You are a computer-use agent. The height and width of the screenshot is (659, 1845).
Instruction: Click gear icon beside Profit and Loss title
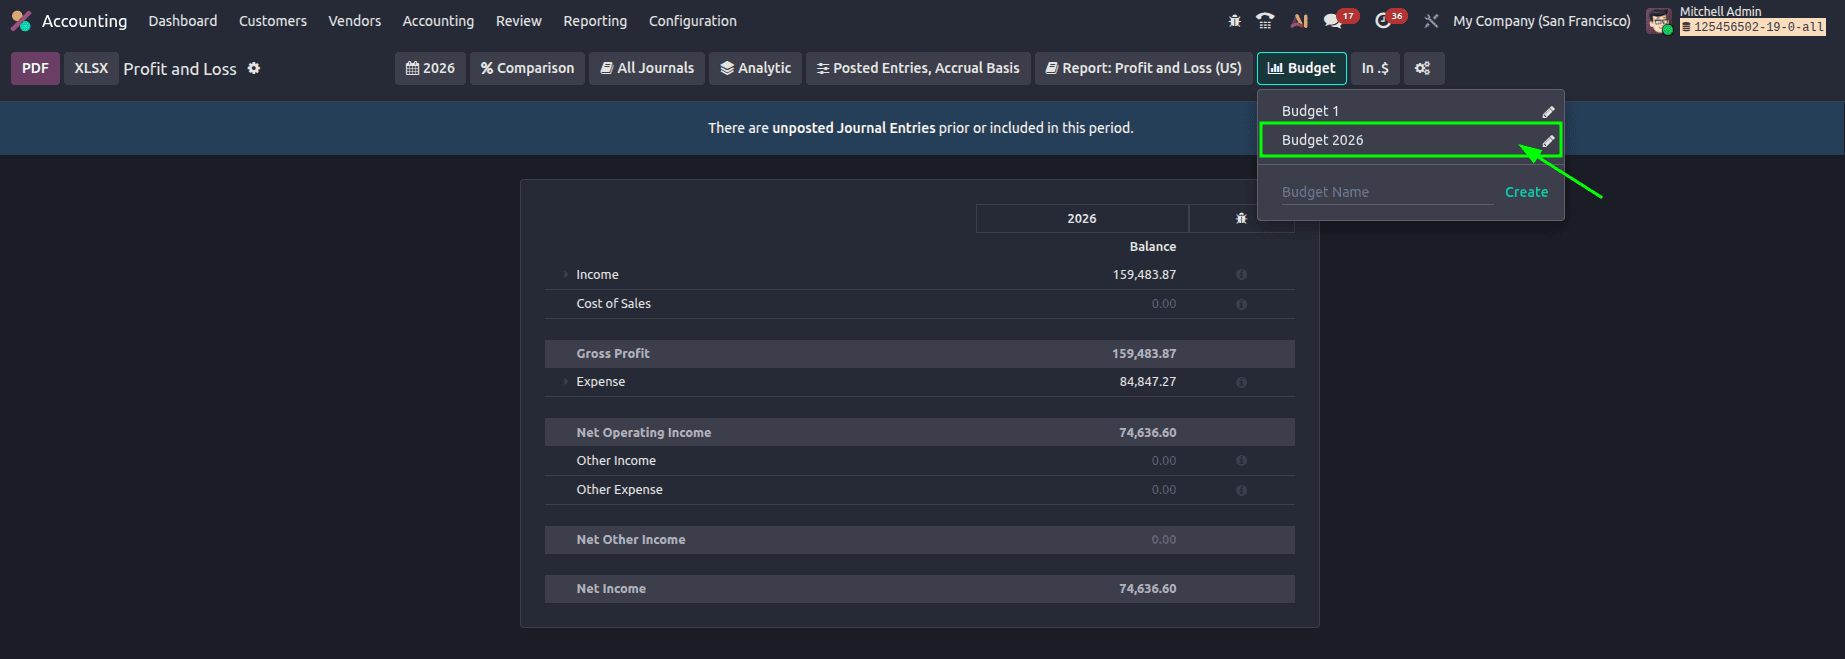tap(254, 68)
